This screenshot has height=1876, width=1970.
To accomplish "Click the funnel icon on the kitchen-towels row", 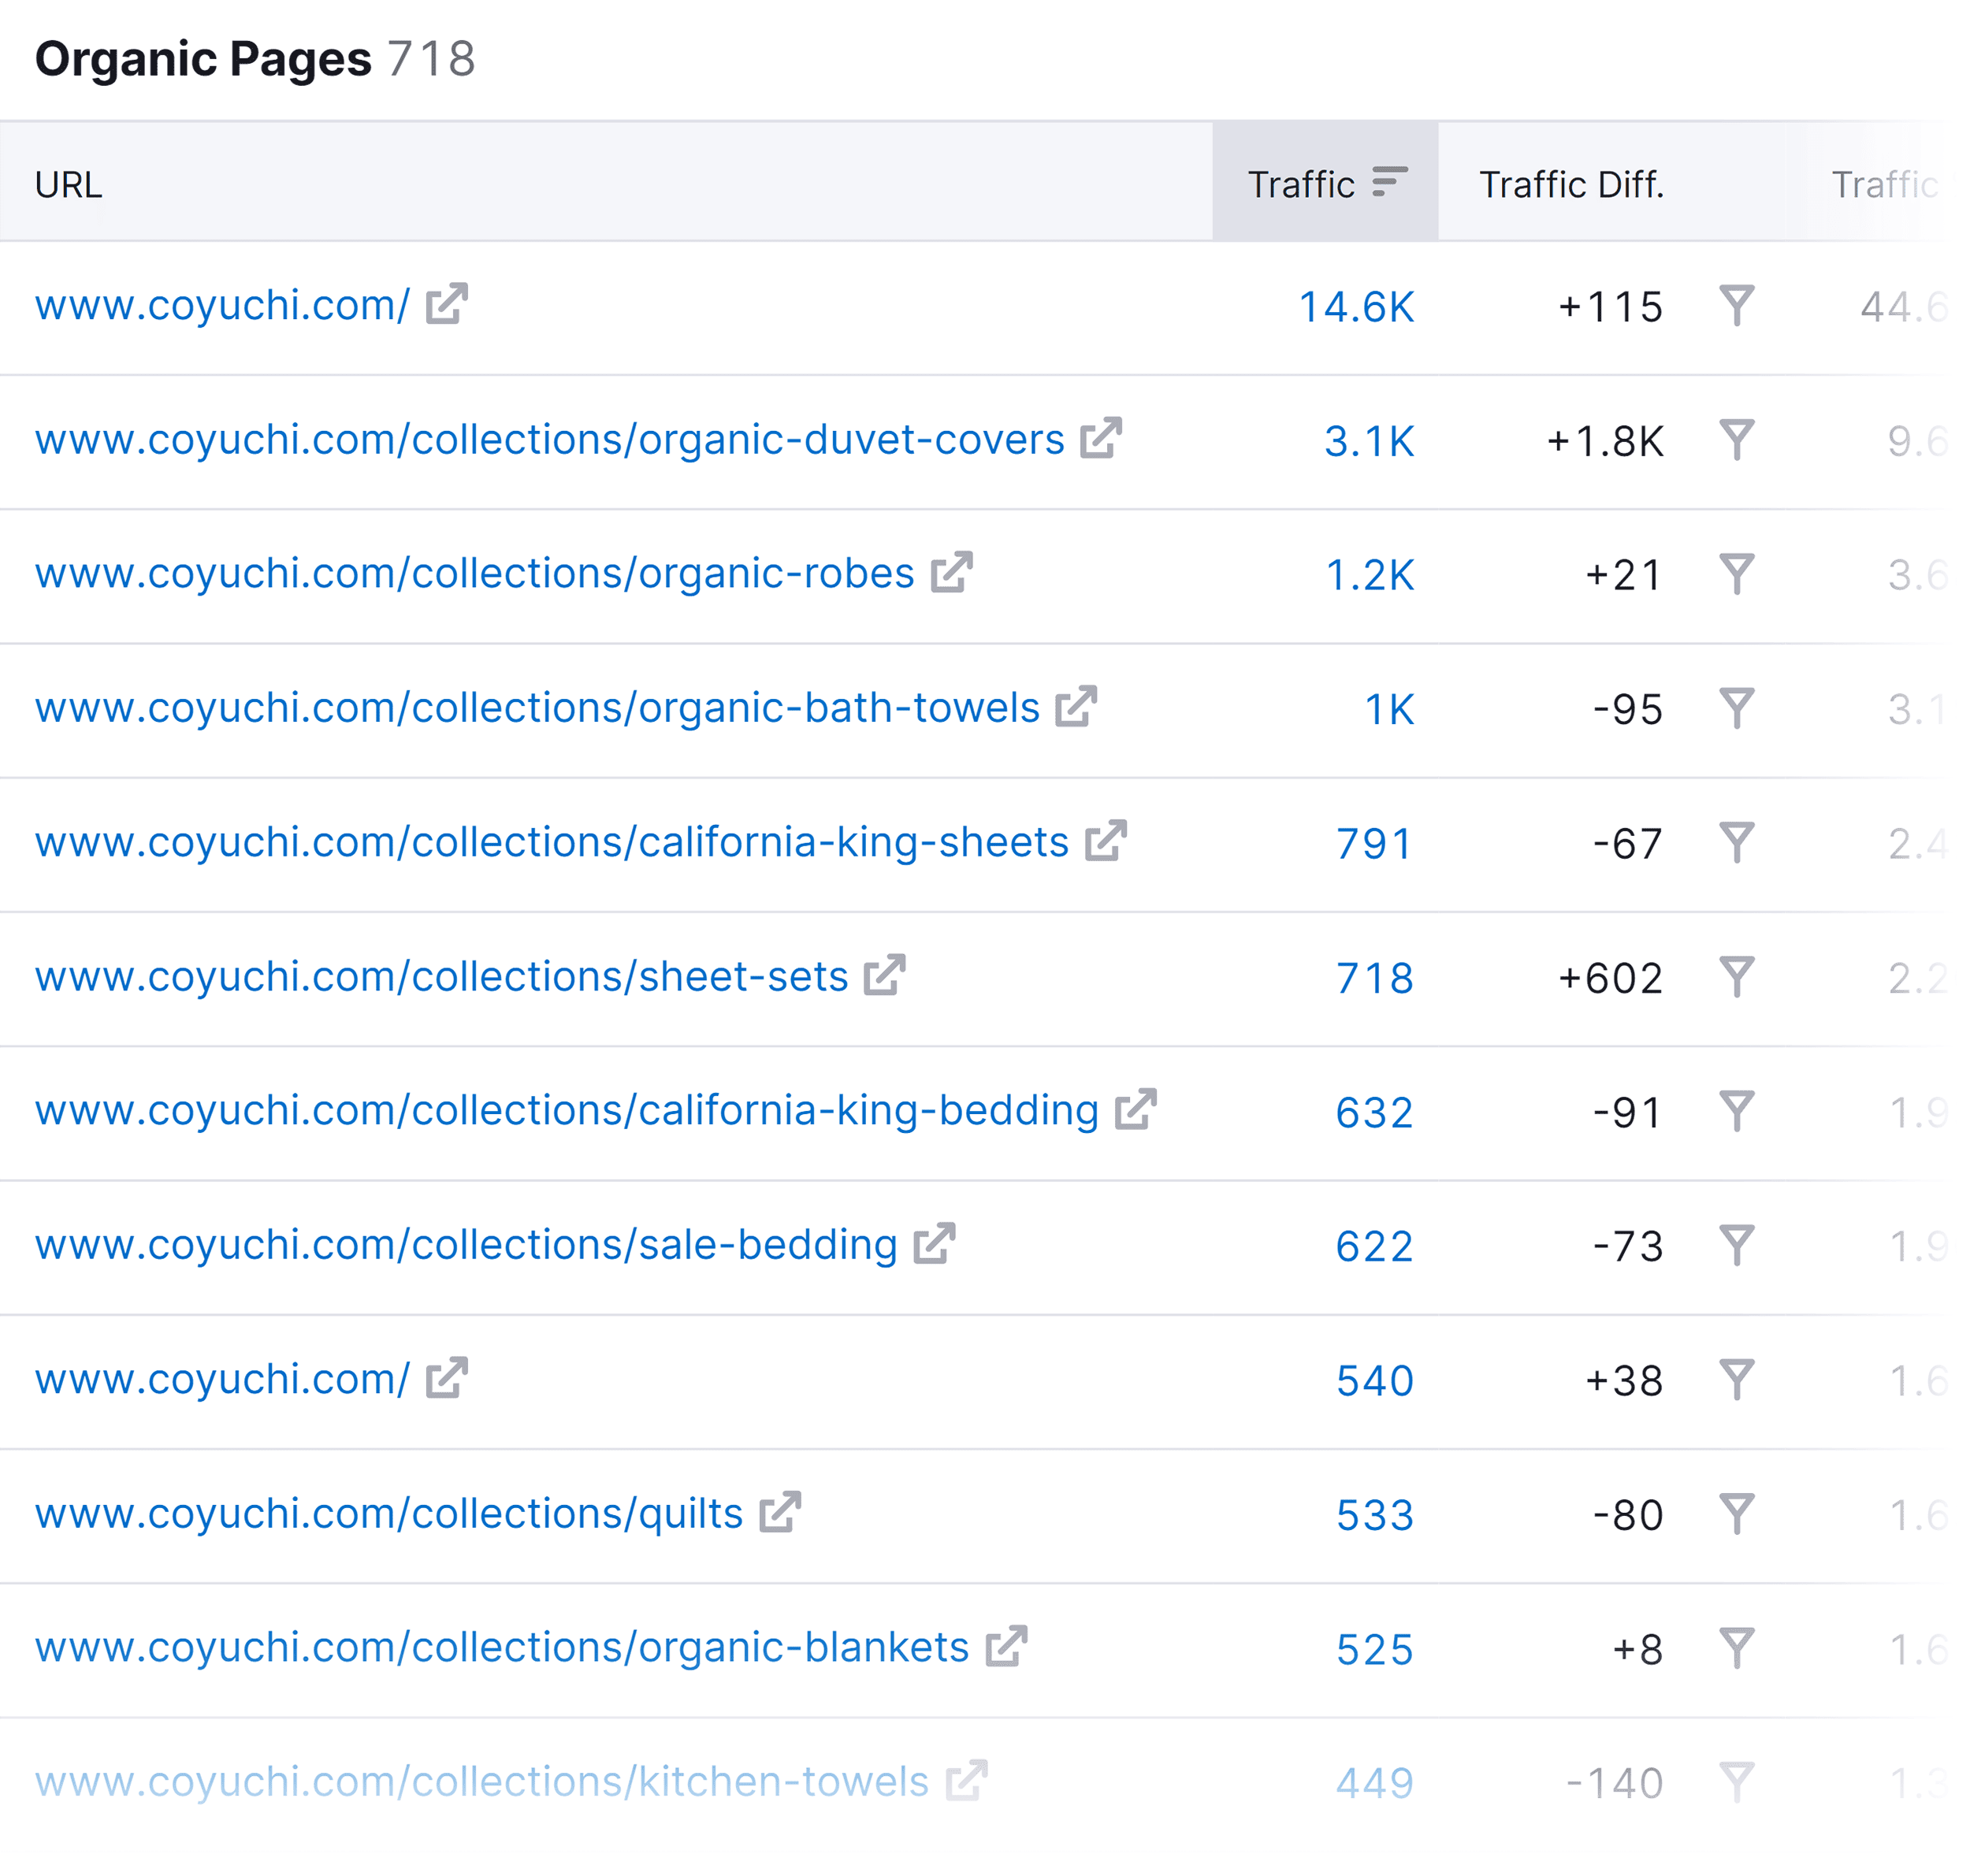I will tap(1737, 1780).
